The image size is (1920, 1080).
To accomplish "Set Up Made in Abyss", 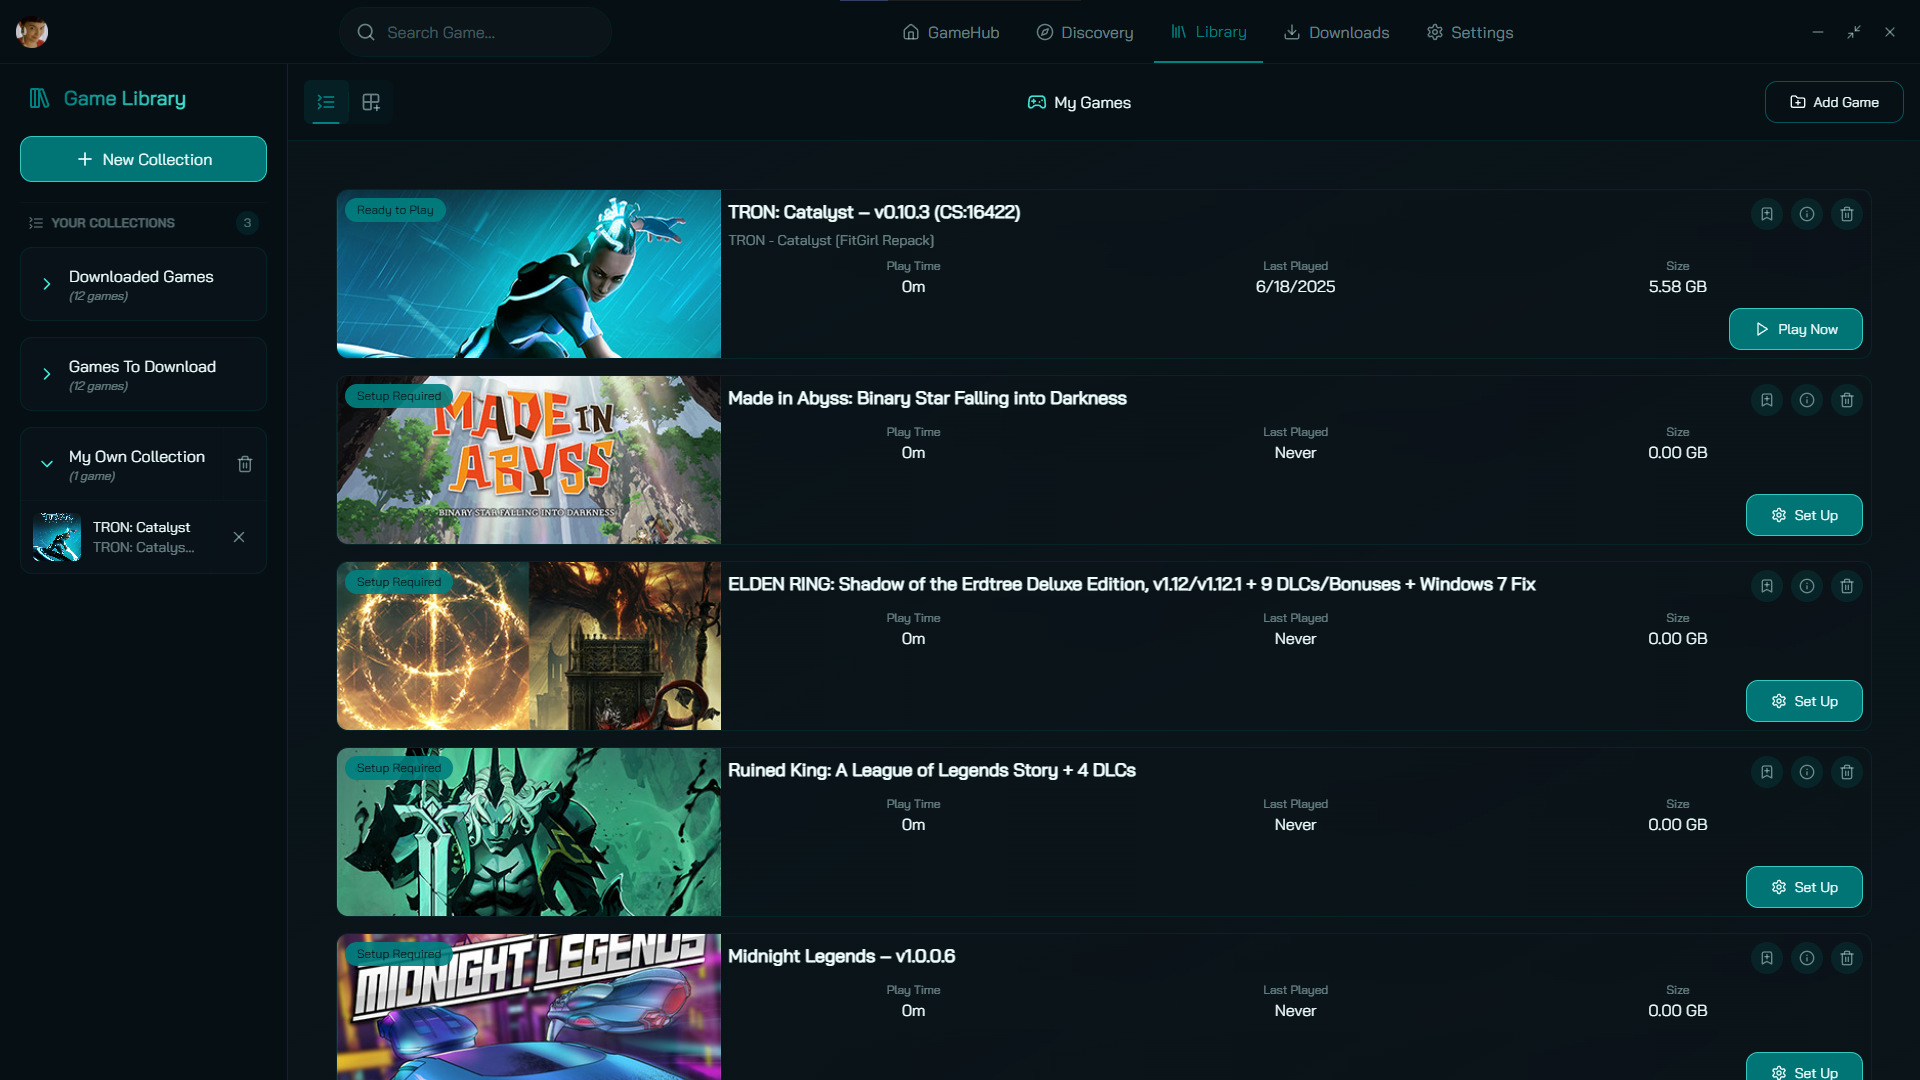I will click(x=1804, y=515).
